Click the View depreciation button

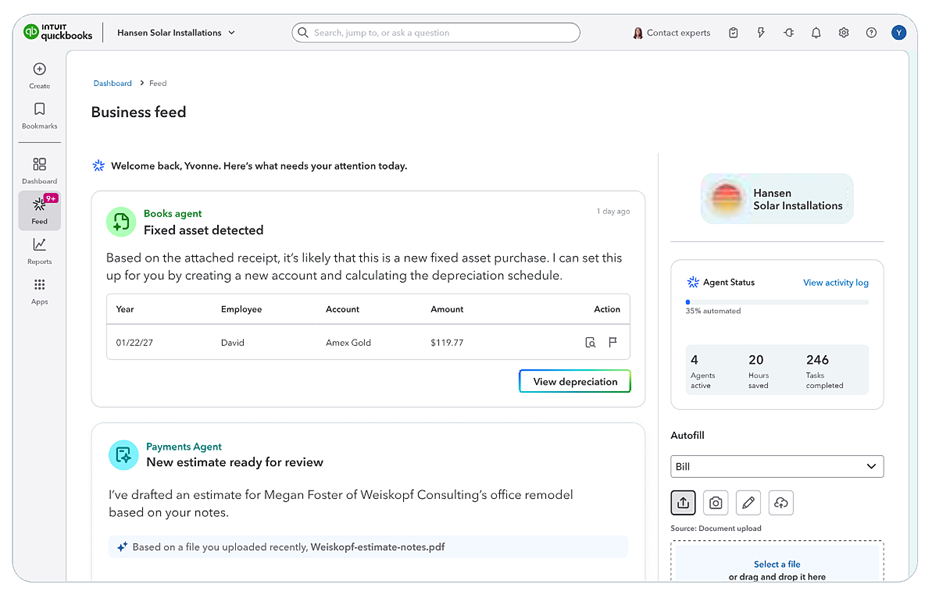tap(574, 381)
